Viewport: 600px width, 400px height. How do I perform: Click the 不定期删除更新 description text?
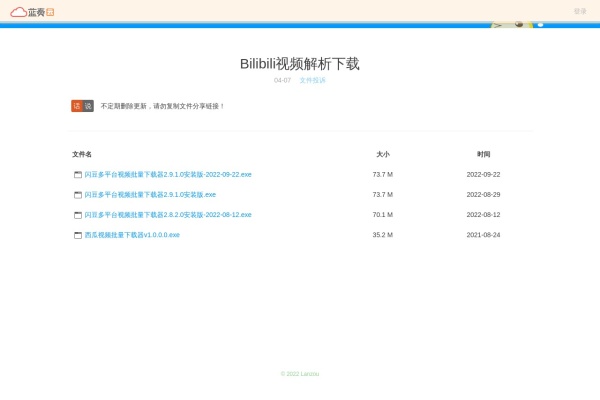(162, 106)
